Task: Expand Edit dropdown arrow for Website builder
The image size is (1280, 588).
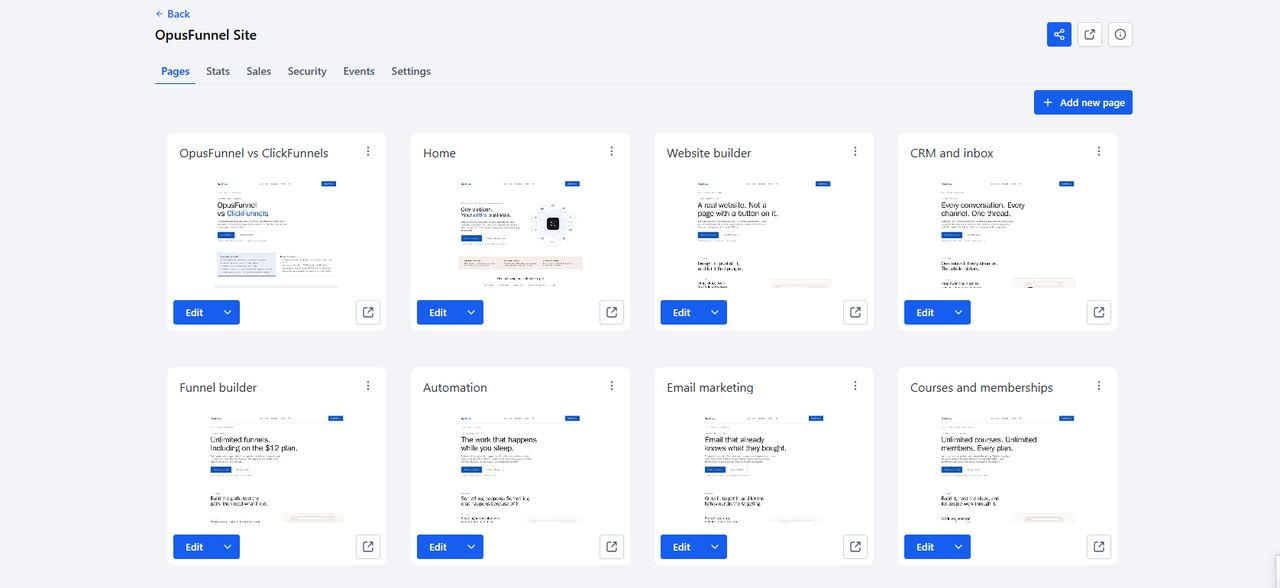Action: pyautogui.click(x=715, y=312)
